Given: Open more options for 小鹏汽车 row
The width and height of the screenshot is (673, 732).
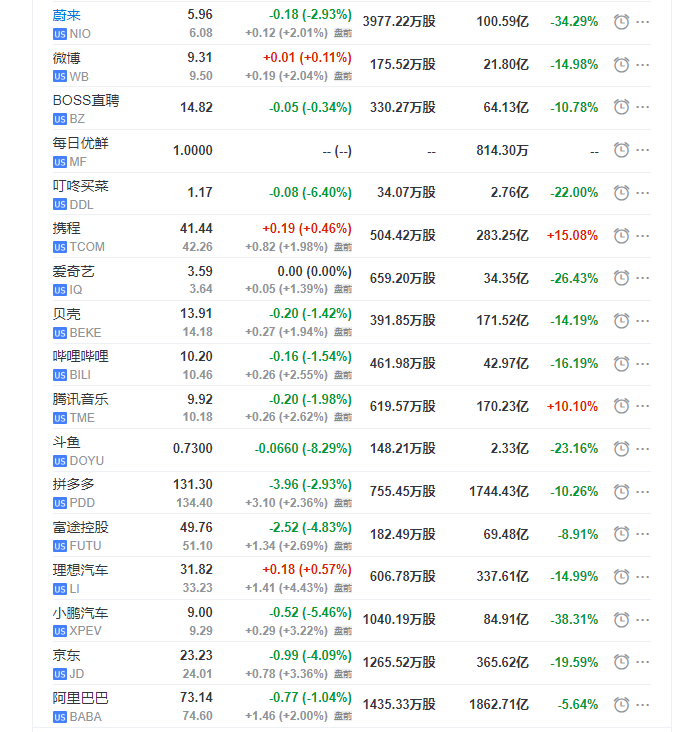Looking at the screenshot, I should coord(643,620).
